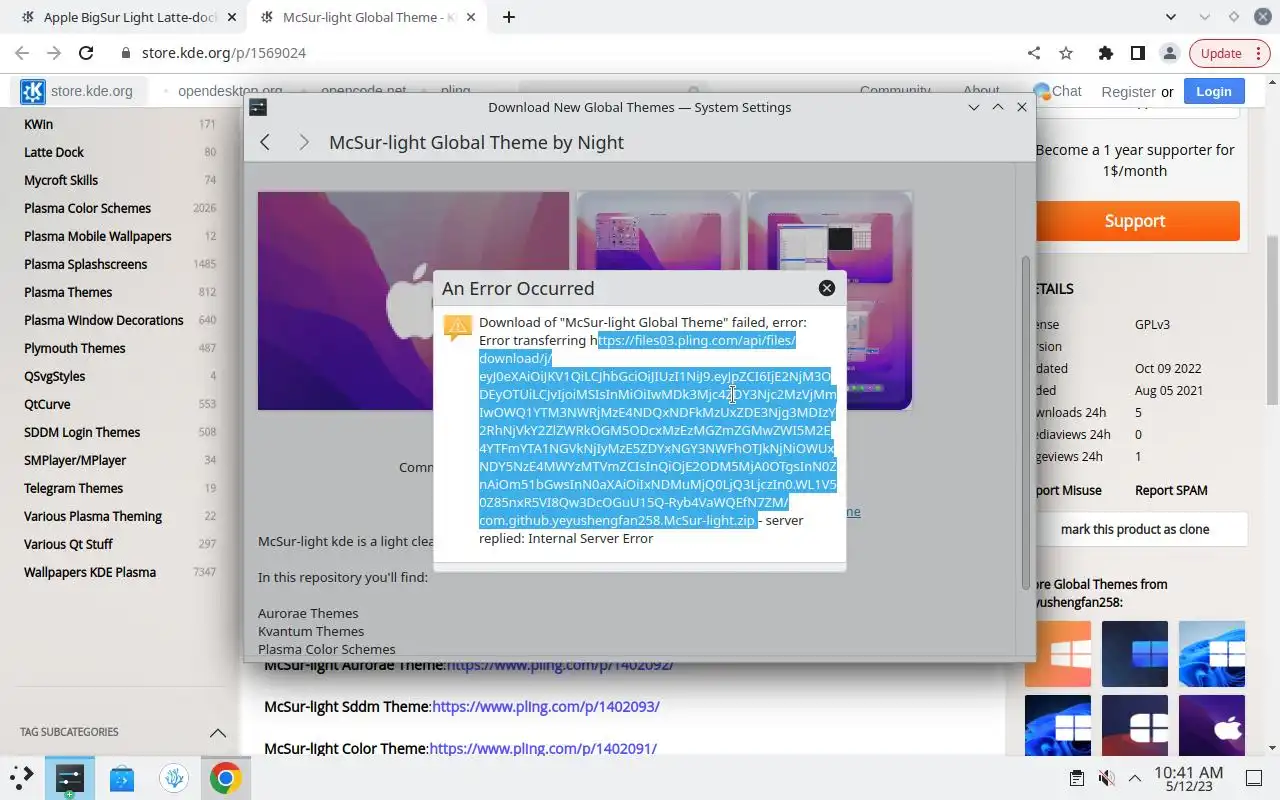1280x800 pixels.
Task: Select the McSur-light Global Theme tab
Action: pos(366,17)
